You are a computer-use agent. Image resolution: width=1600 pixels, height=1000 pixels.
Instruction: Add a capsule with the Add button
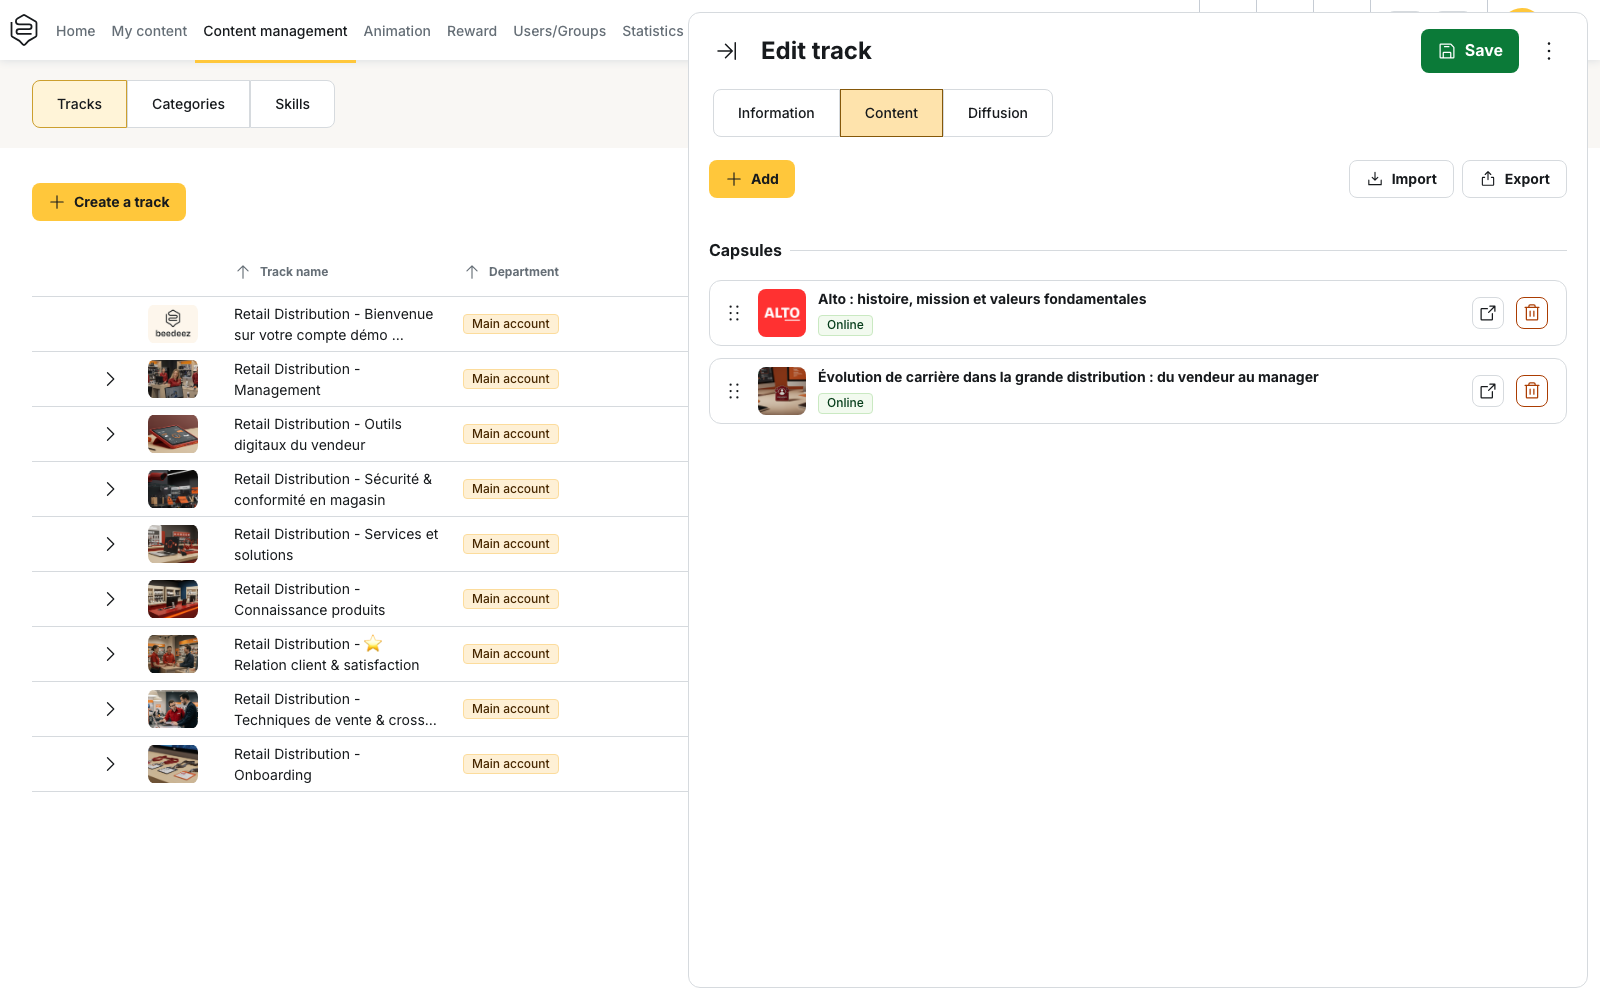[x=752, y=179]
